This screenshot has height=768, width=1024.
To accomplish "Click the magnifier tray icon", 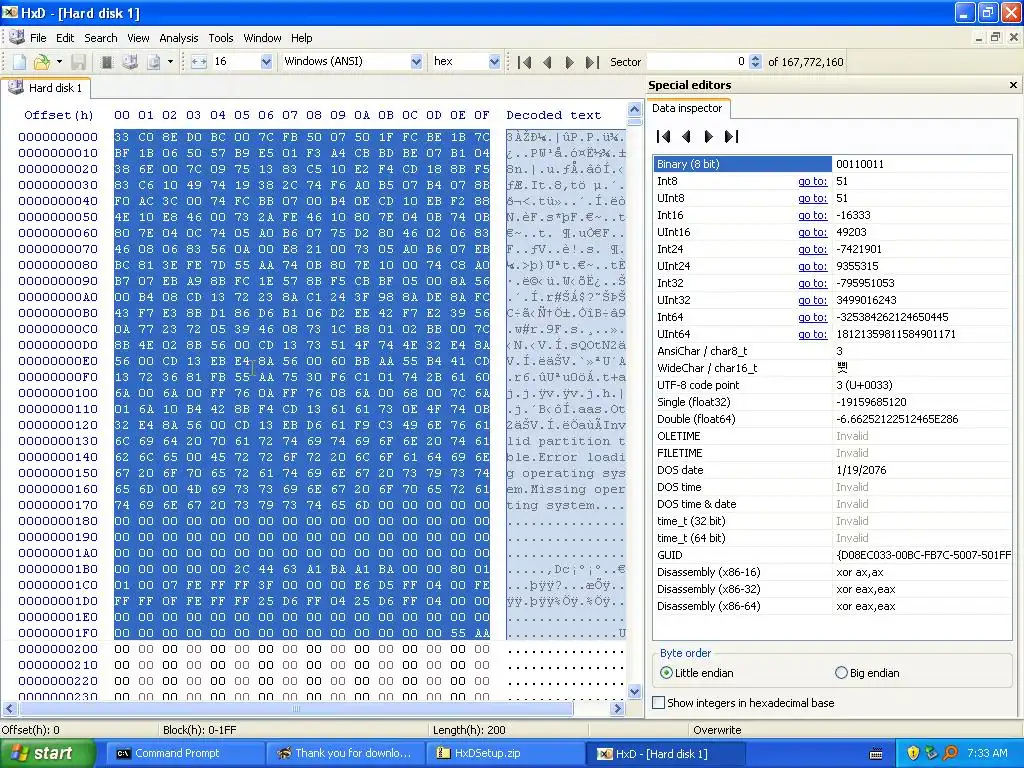I will tap(950, 753).
